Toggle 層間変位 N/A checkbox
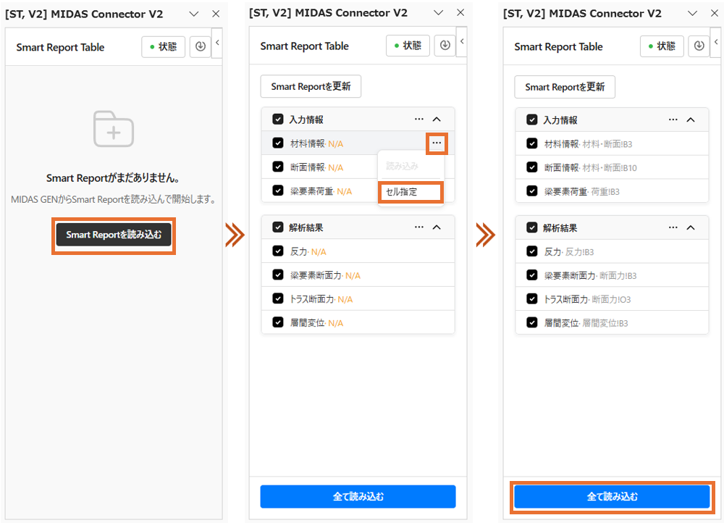 278,322
